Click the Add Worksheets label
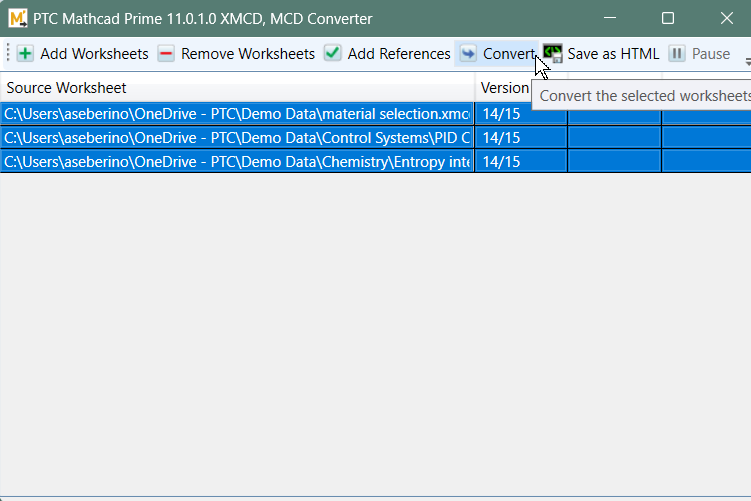Viewport: 751px width, 501px height. [x=94, y=54]
